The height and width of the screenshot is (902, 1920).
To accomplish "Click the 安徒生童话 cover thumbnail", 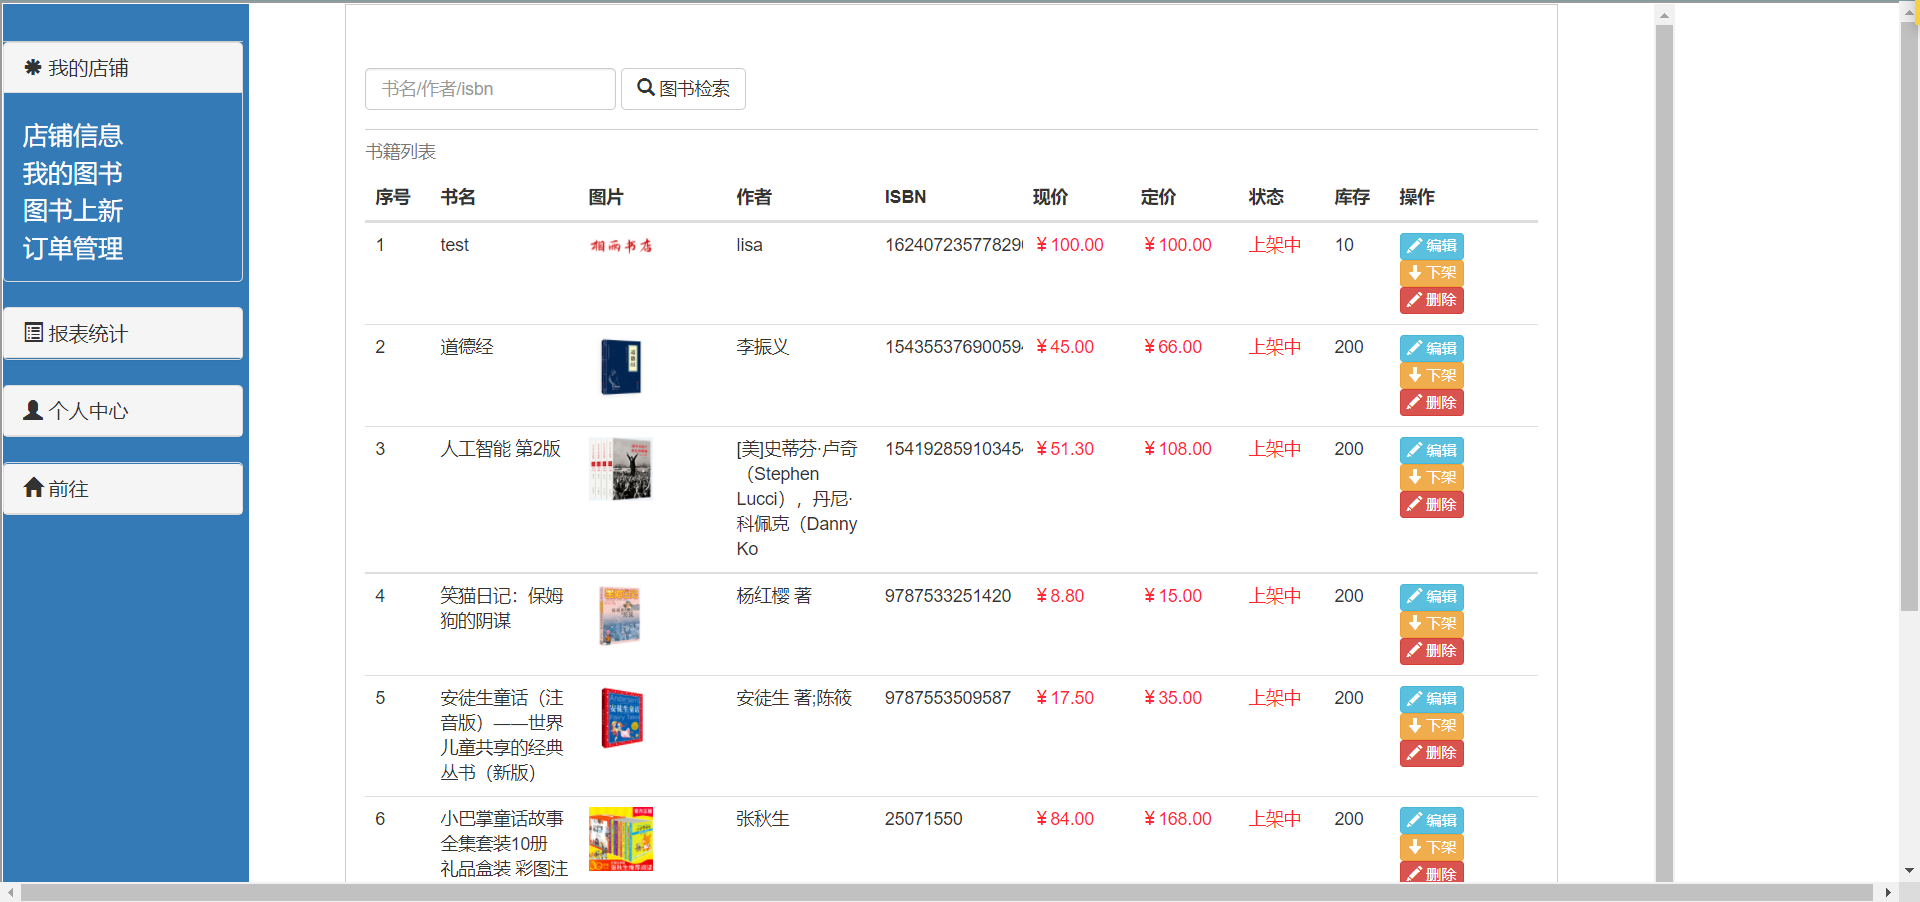I will (x=621, y=718).
